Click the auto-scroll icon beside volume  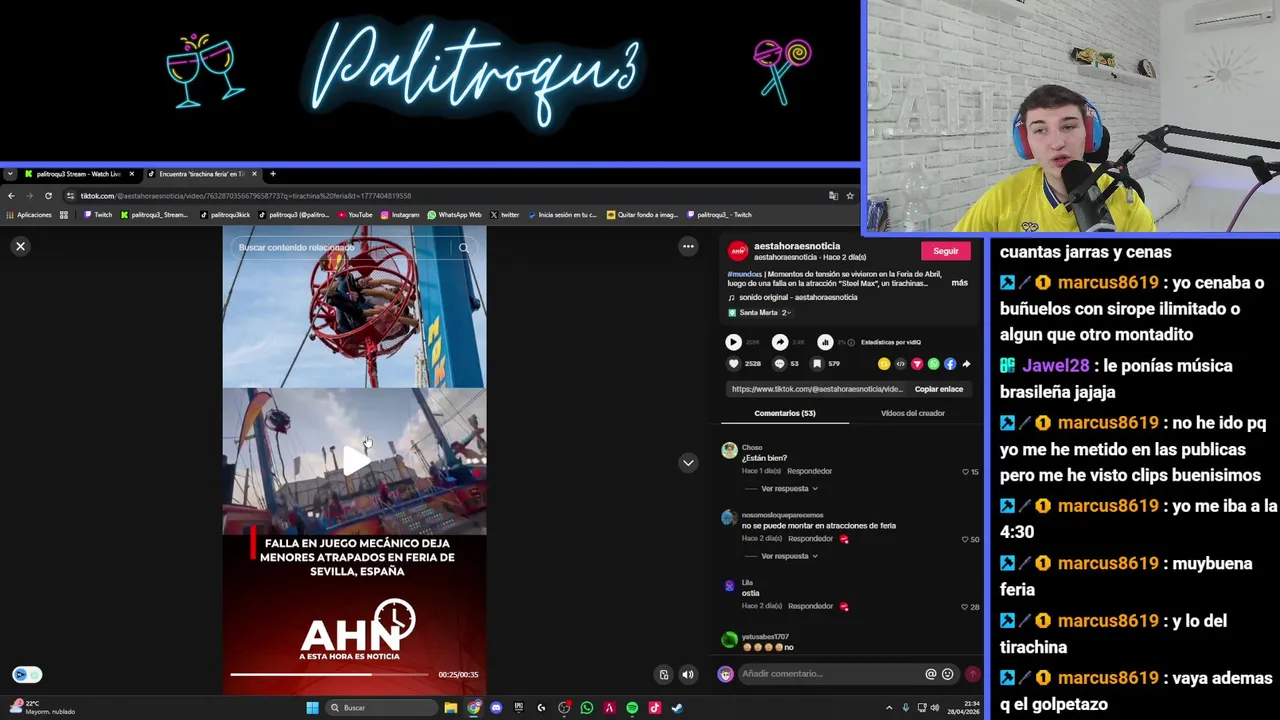pyautogui.click(x=663, y=675)
